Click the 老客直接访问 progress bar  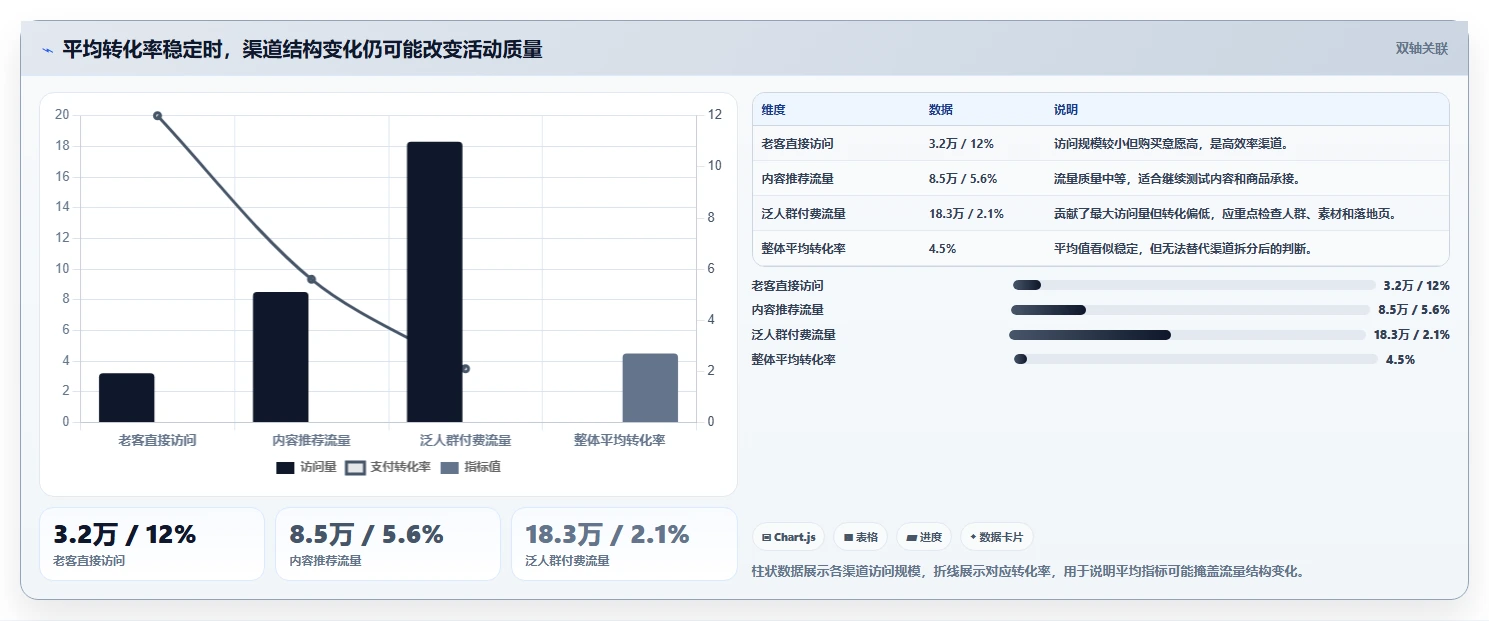pos(1194,285)
